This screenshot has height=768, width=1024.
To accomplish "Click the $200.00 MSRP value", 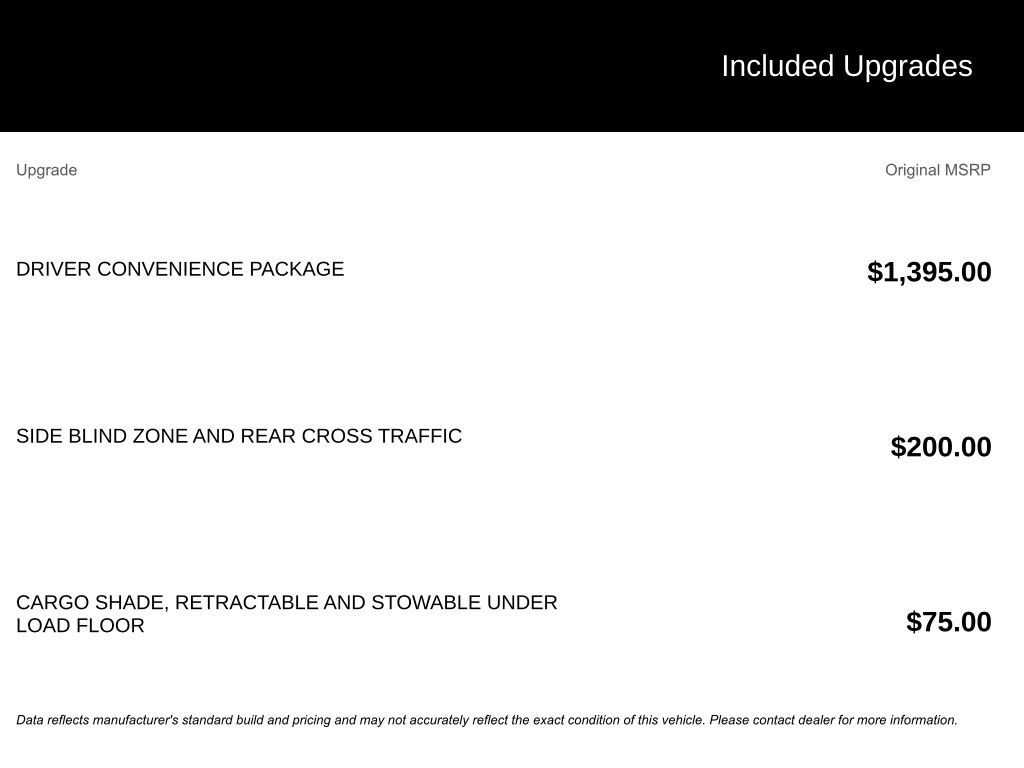I will (x=940, y=447).
